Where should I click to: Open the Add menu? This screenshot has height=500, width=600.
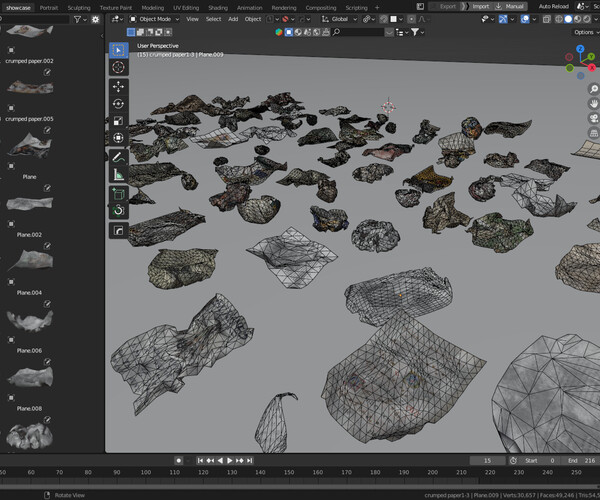(233, 19)
